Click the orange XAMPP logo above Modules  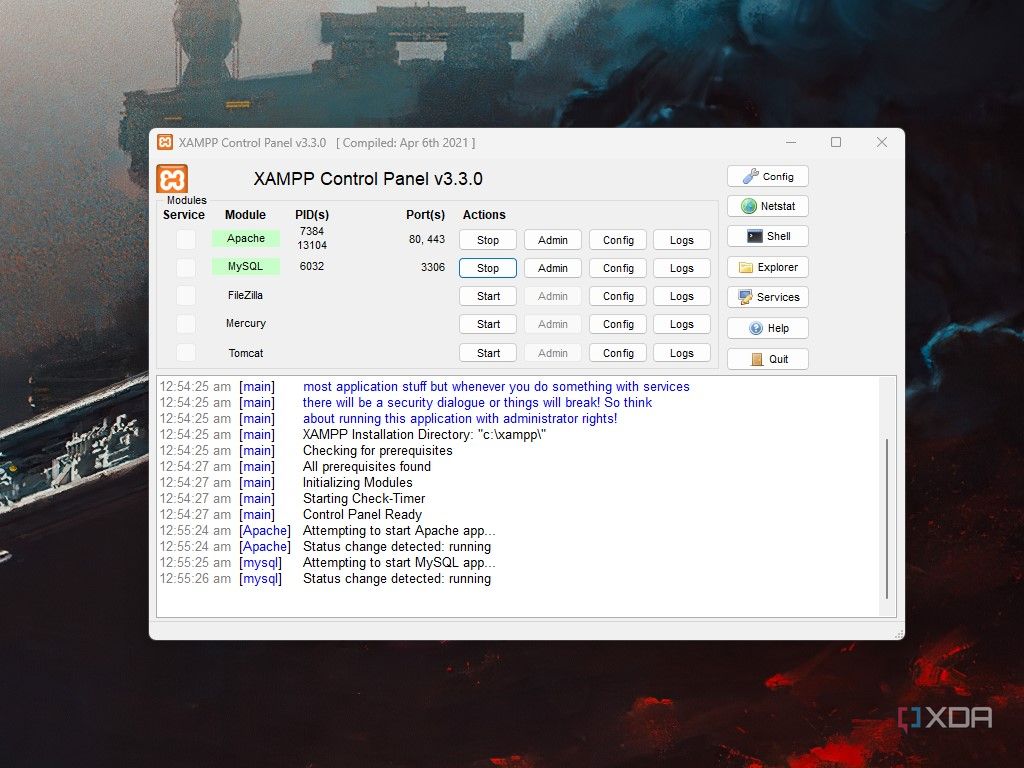point(171,180)
